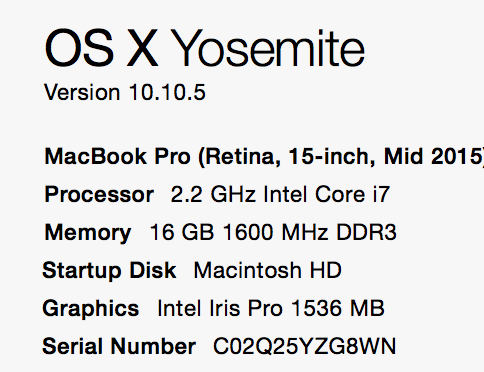Click the 1536 MB graphics memory text
This screenshot has width=484, height=372.
(338, 308)
